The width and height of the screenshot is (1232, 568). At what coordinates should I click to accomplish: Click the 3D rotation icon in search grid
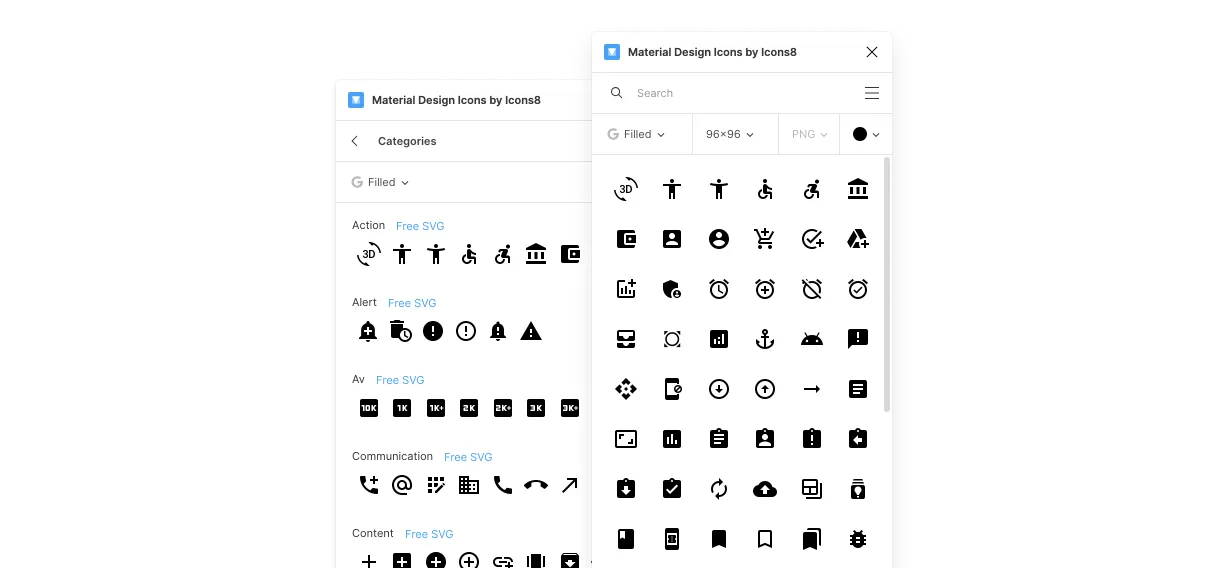[626, 188]
